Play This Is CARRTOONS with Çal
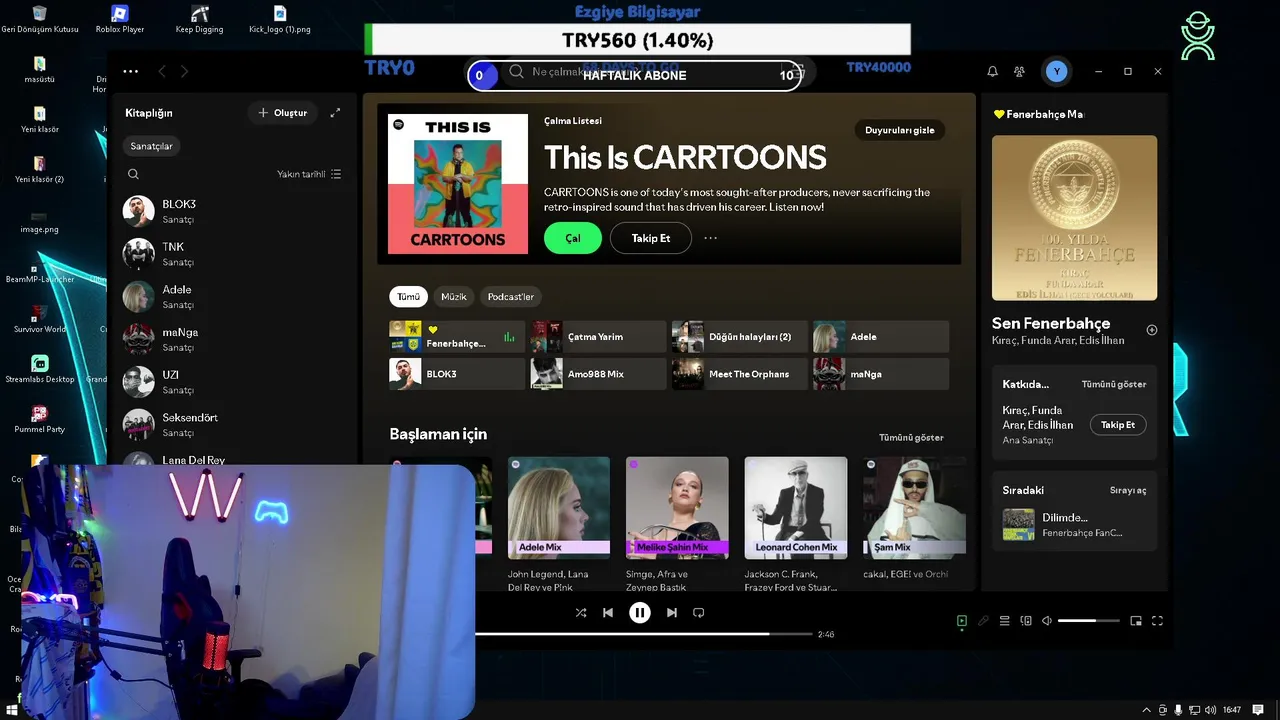 point(573,238)
